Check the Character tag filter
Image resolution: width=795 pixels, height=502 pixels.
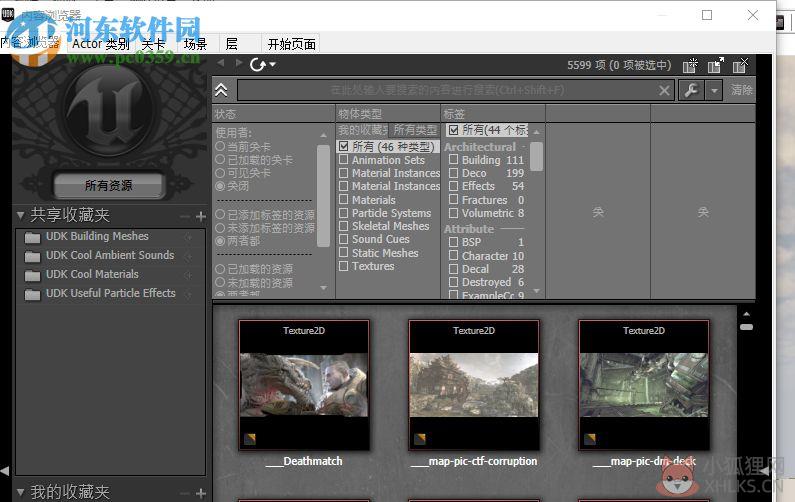tap(454, 256)
